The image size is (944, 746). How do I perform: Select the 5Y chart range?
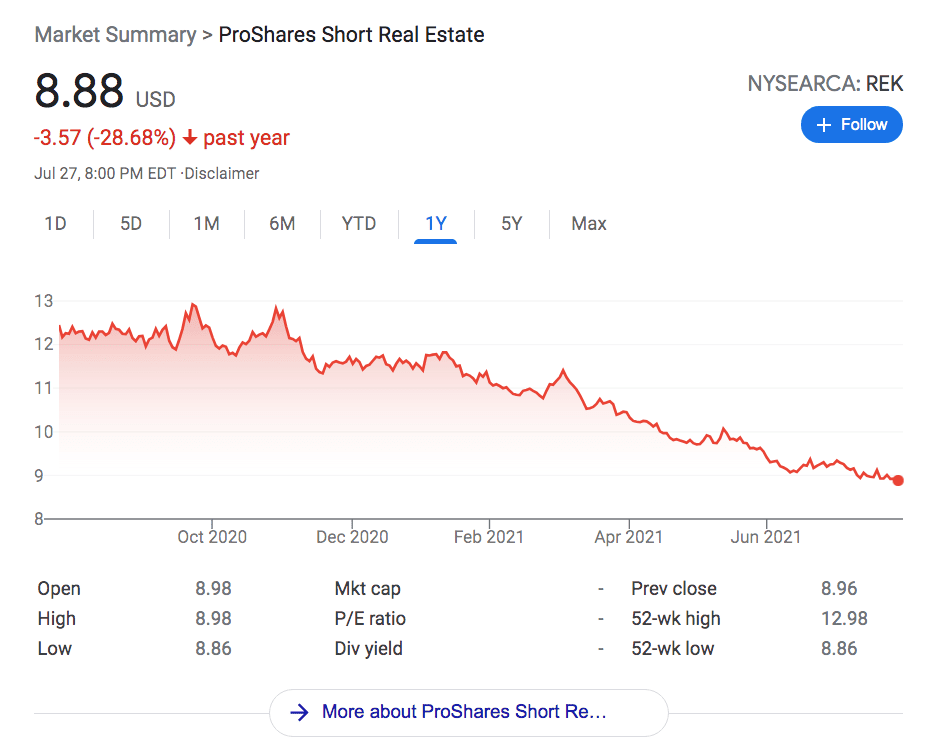pyautogui.click(x=511, y=223)
